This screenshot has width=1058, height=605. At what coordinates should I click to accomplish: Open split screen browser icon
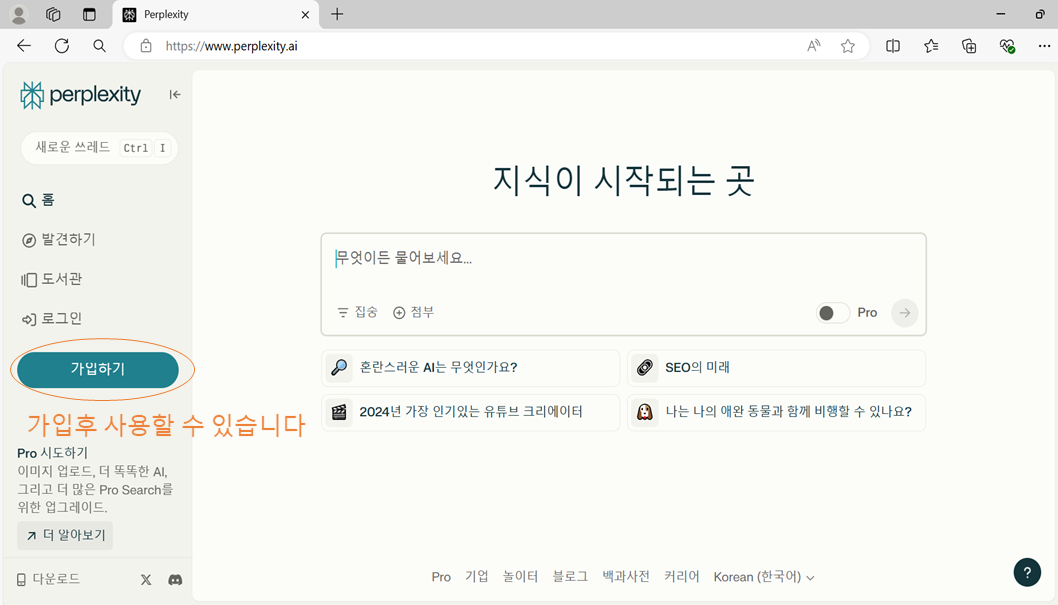(x=893, y=46)
